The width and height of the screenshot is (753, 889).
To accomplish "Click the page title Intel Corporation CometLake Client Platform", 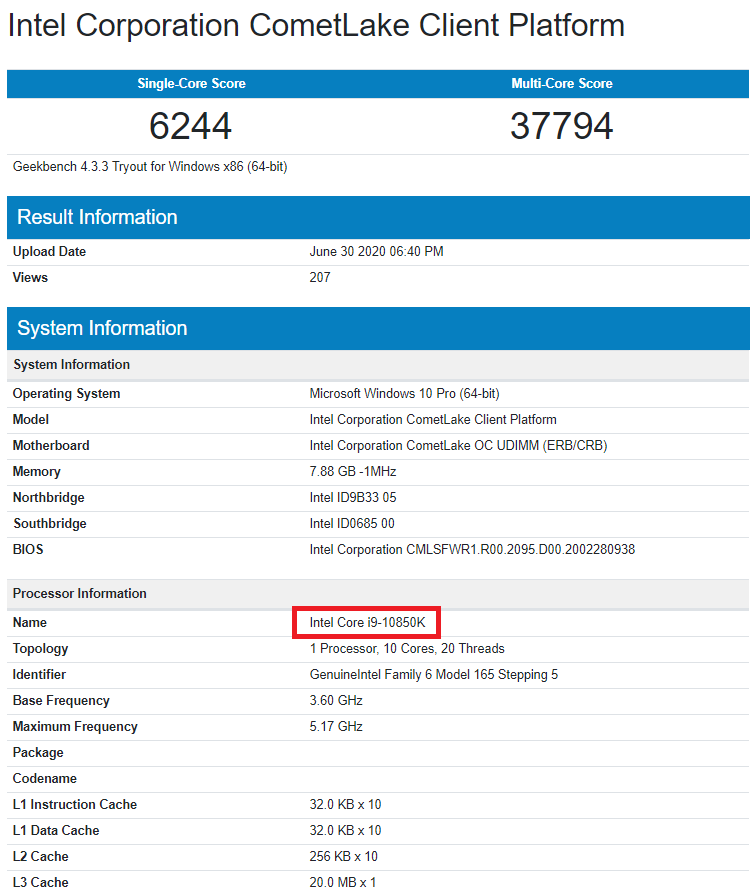I will coord(316,26).
